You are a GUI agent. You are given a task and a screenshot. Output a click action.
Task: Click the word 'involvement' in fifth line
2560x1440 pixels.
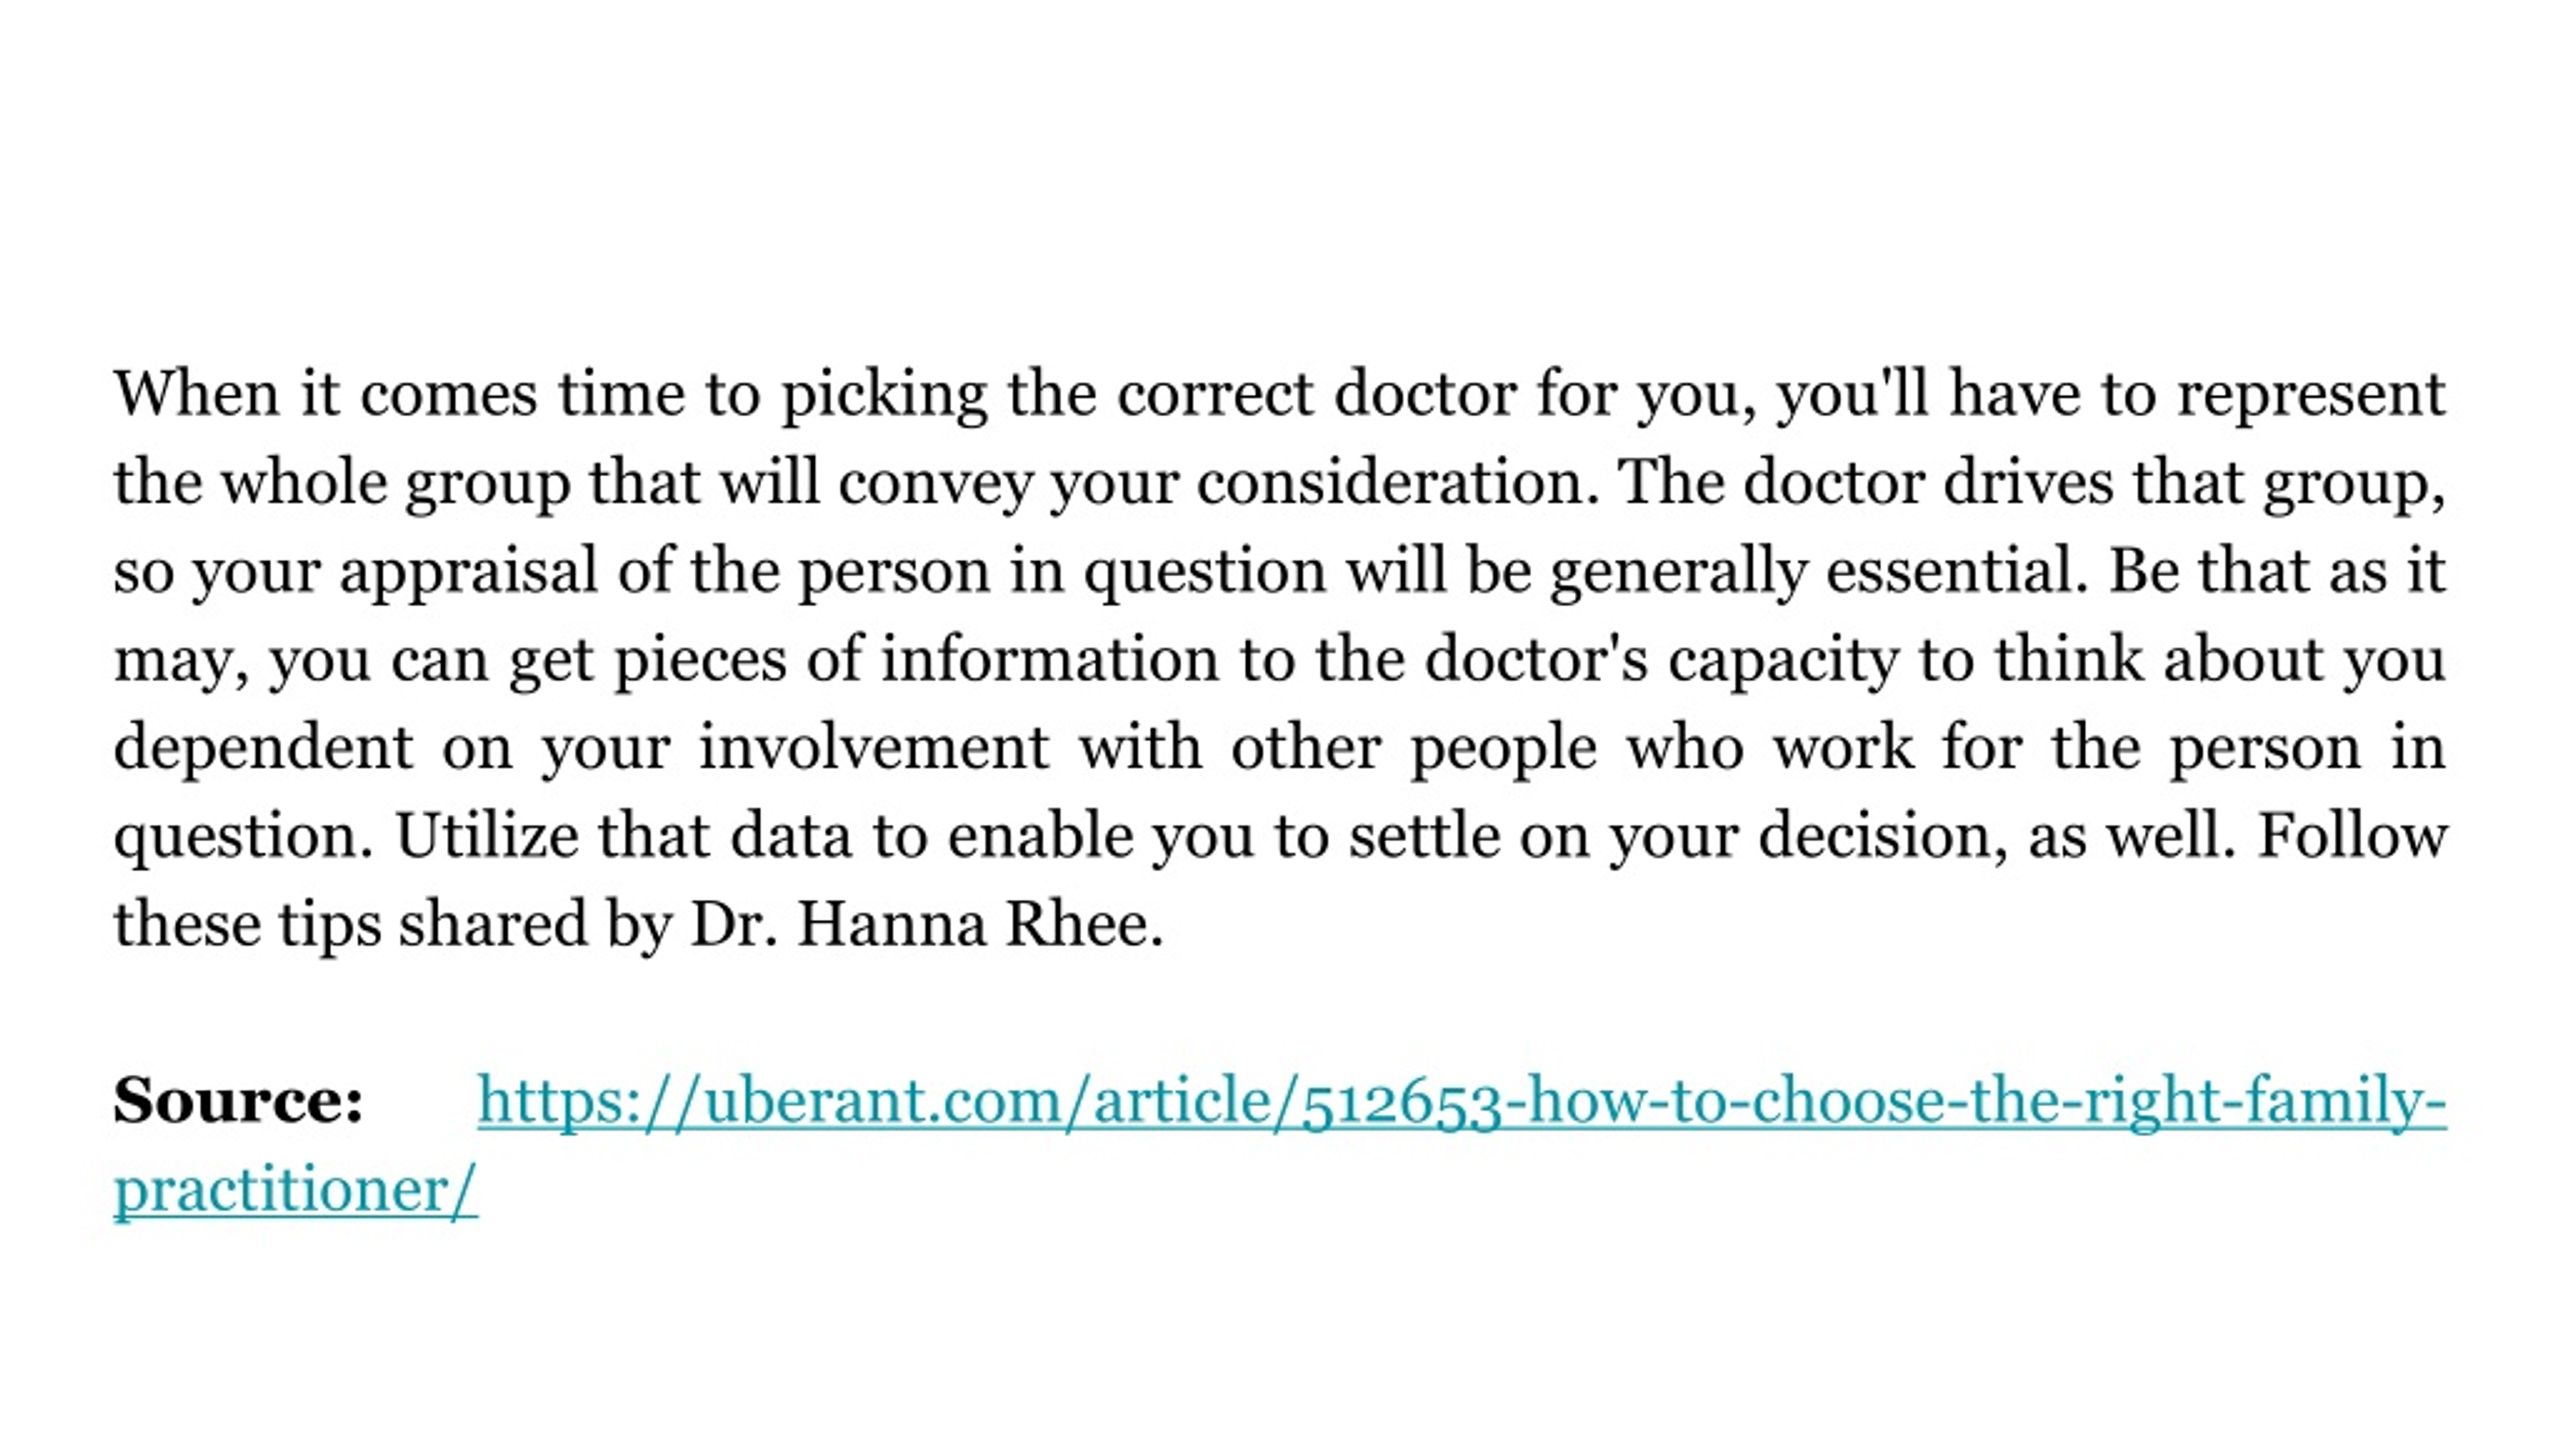click(874, 747)
